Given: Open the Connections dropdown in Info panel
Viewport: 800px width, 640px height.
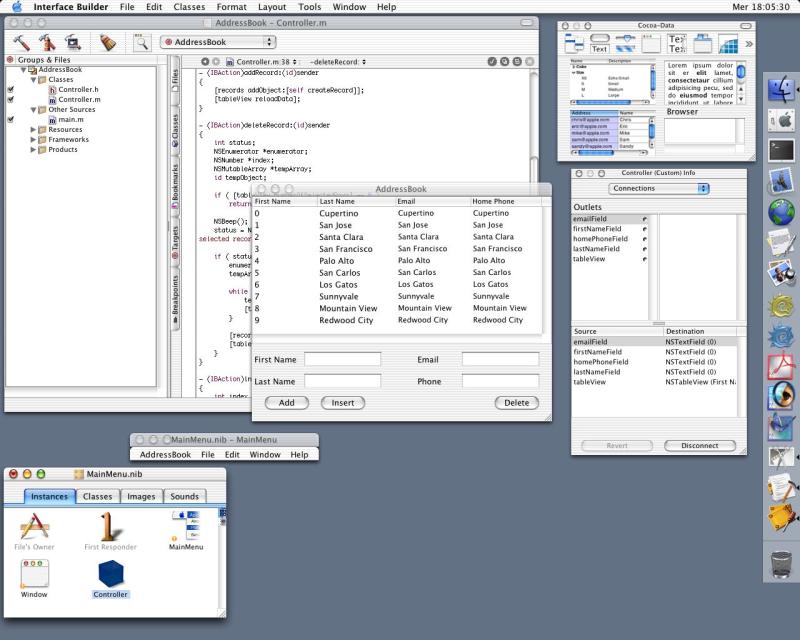Looking at the screenshot, I should tap(658, 188).
